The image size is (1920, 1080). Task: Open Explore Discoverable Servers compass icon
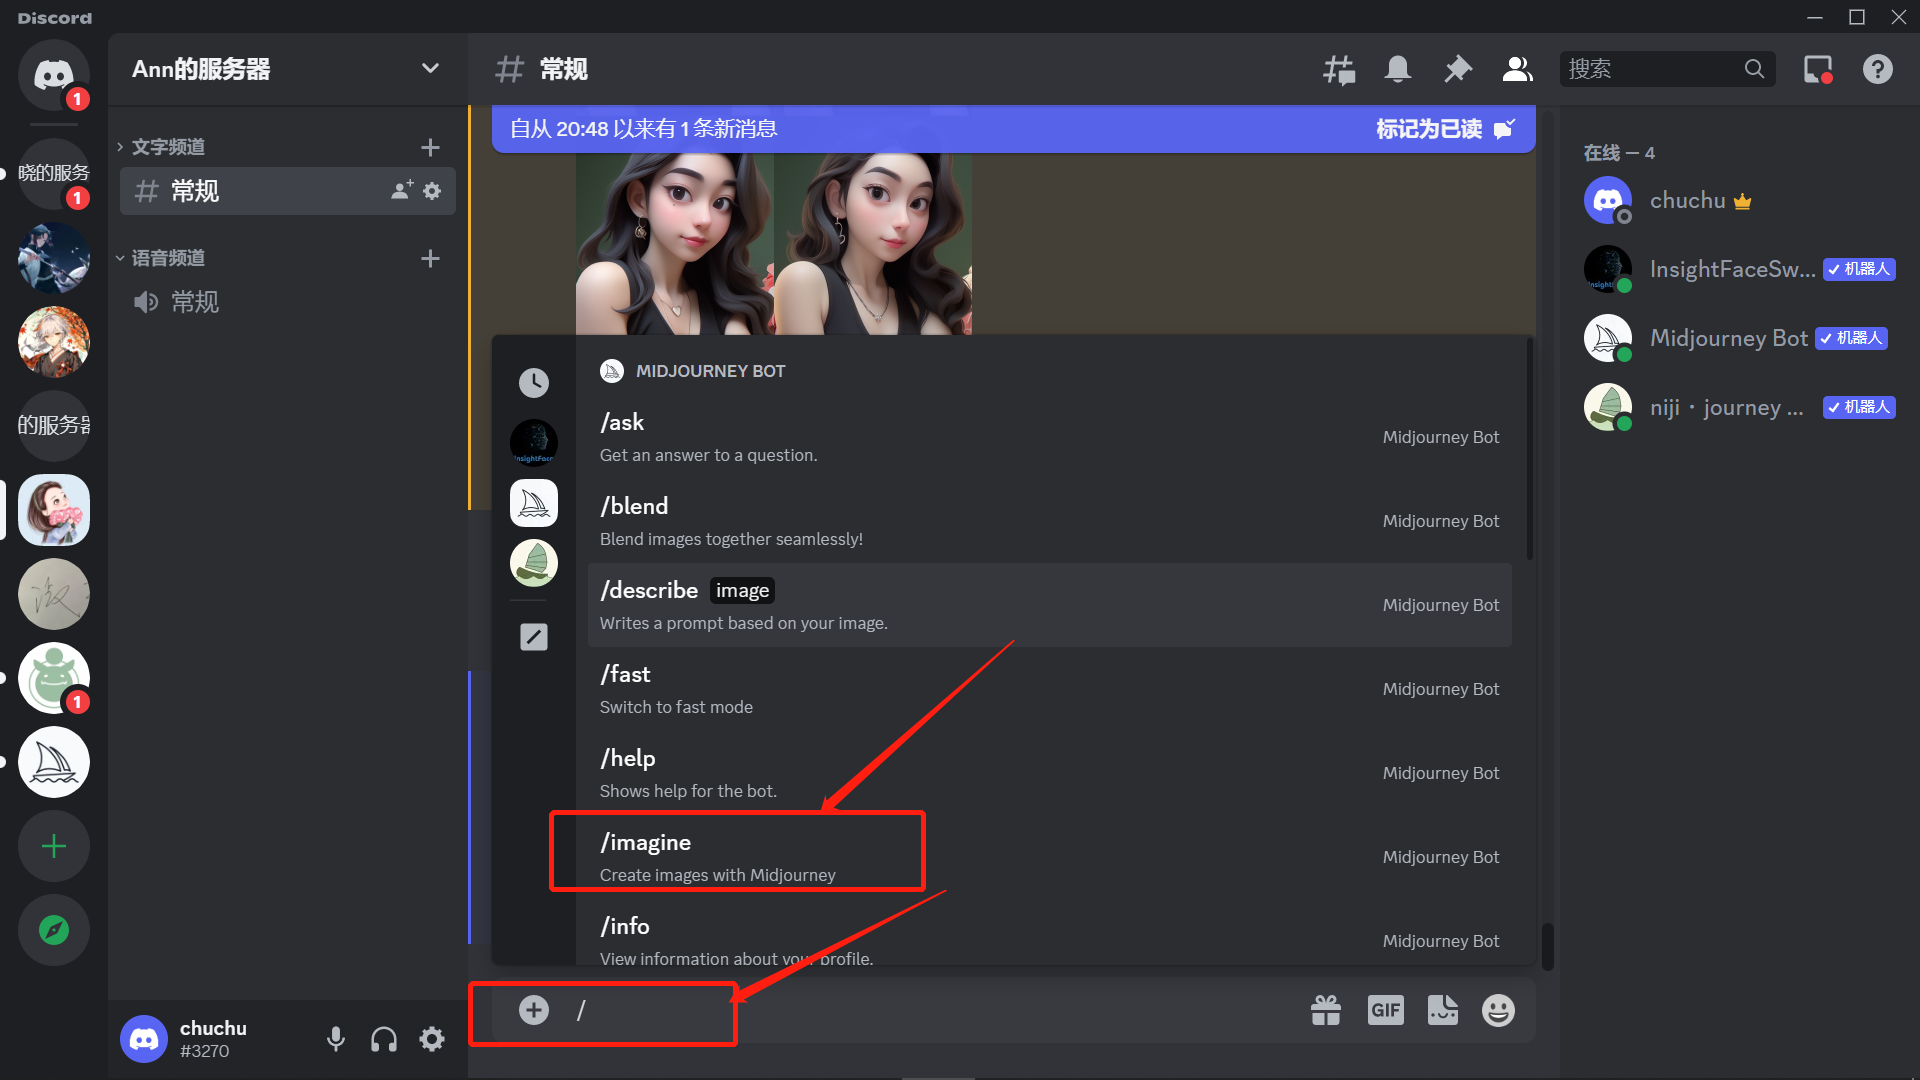coord(54,930)
